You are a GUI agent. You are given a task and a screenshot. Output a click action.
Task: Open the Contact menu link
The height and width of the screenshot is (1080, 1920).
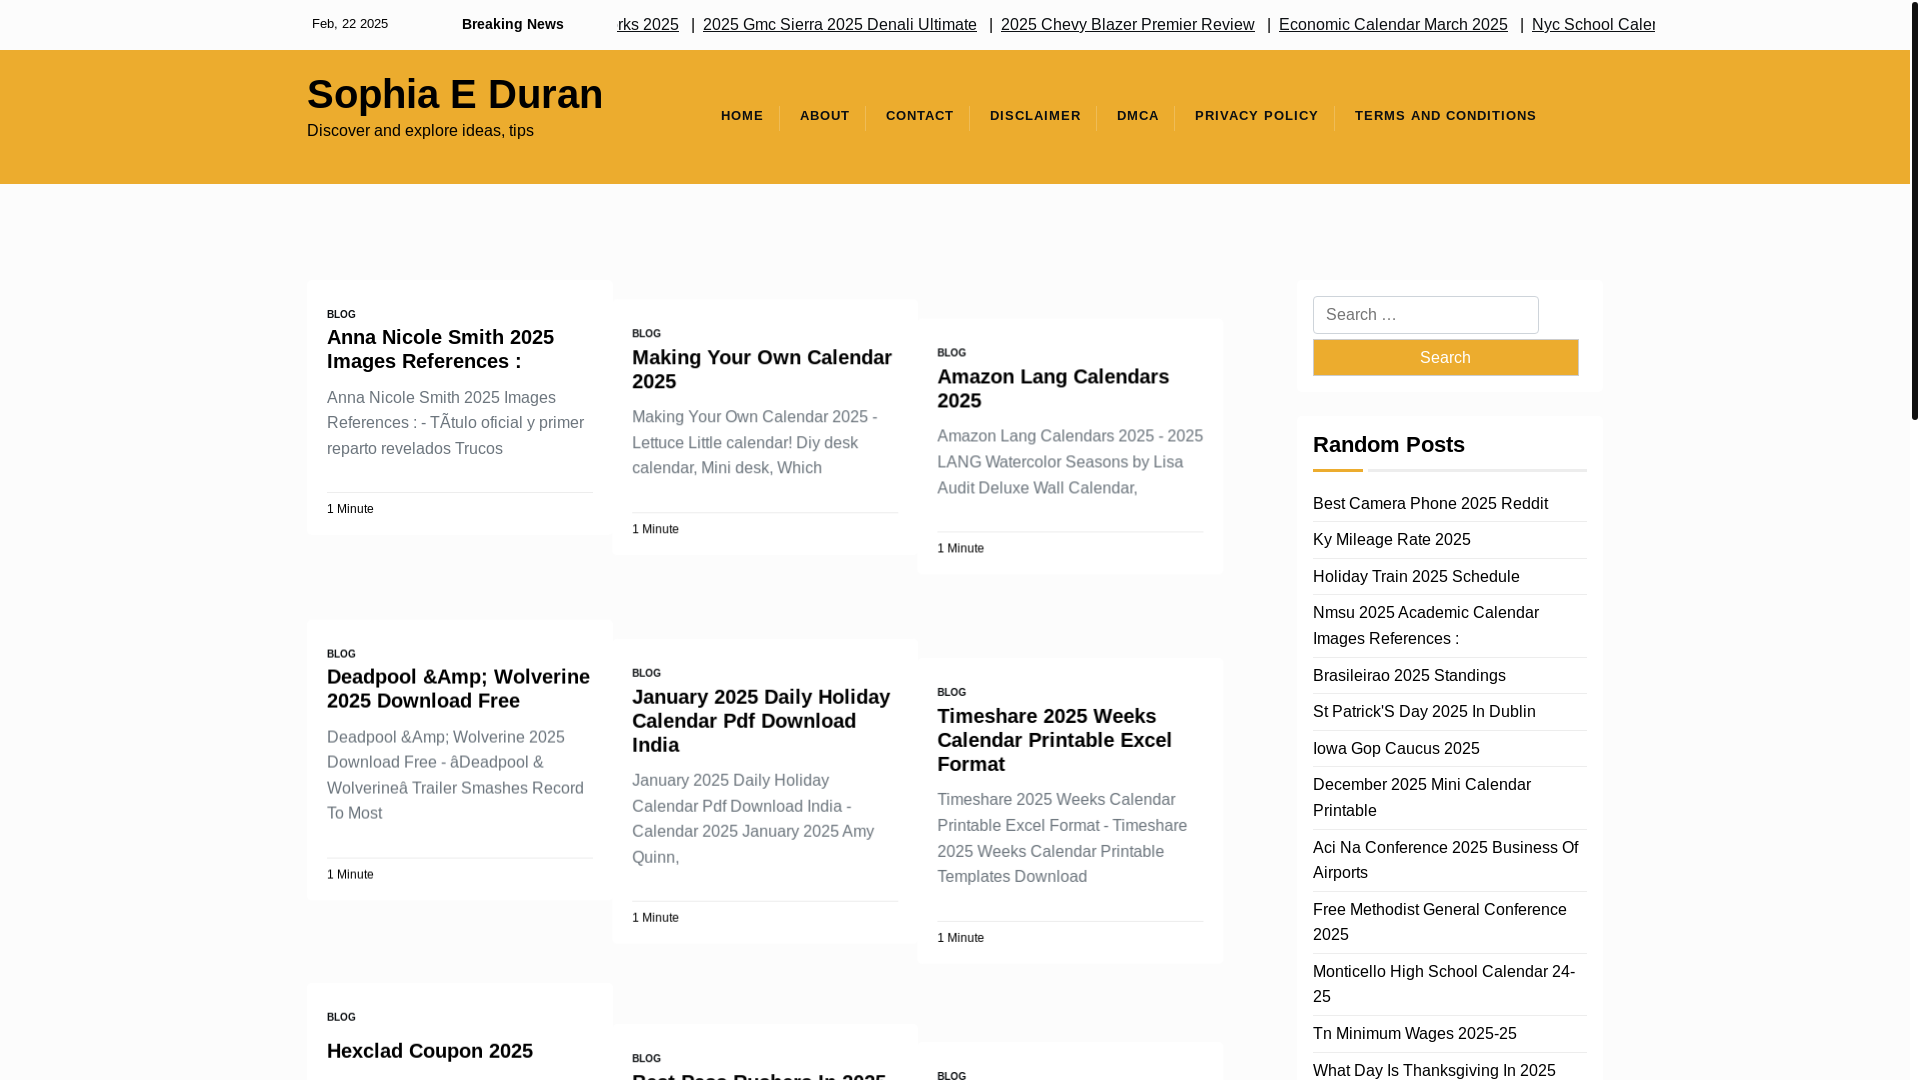coord(919,116)
